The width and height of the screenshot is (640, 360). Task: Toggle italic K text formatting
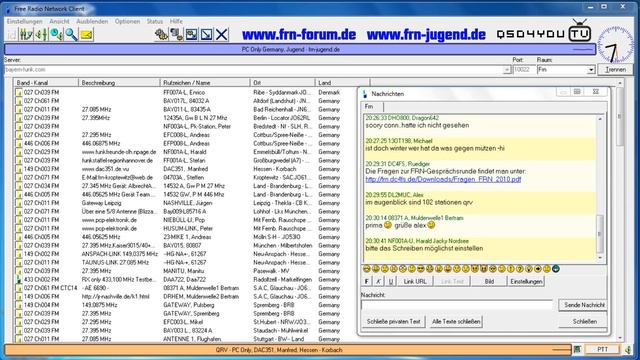point(379,281)
